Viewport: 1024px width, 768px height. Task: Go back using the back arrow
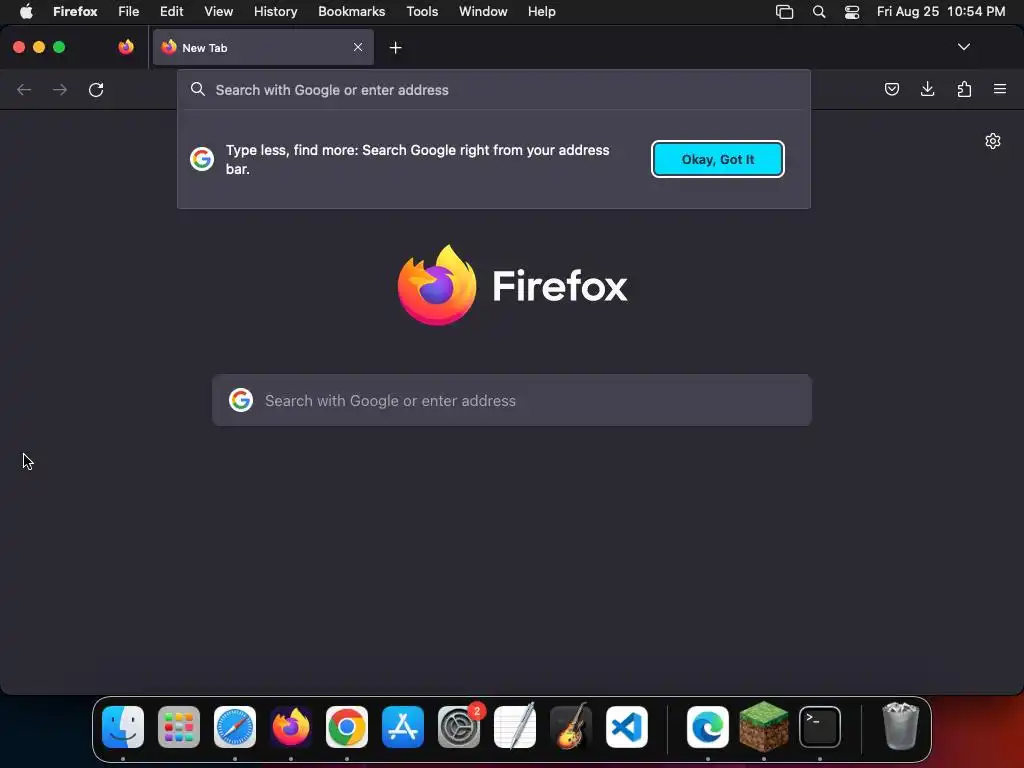coord(24,89)
